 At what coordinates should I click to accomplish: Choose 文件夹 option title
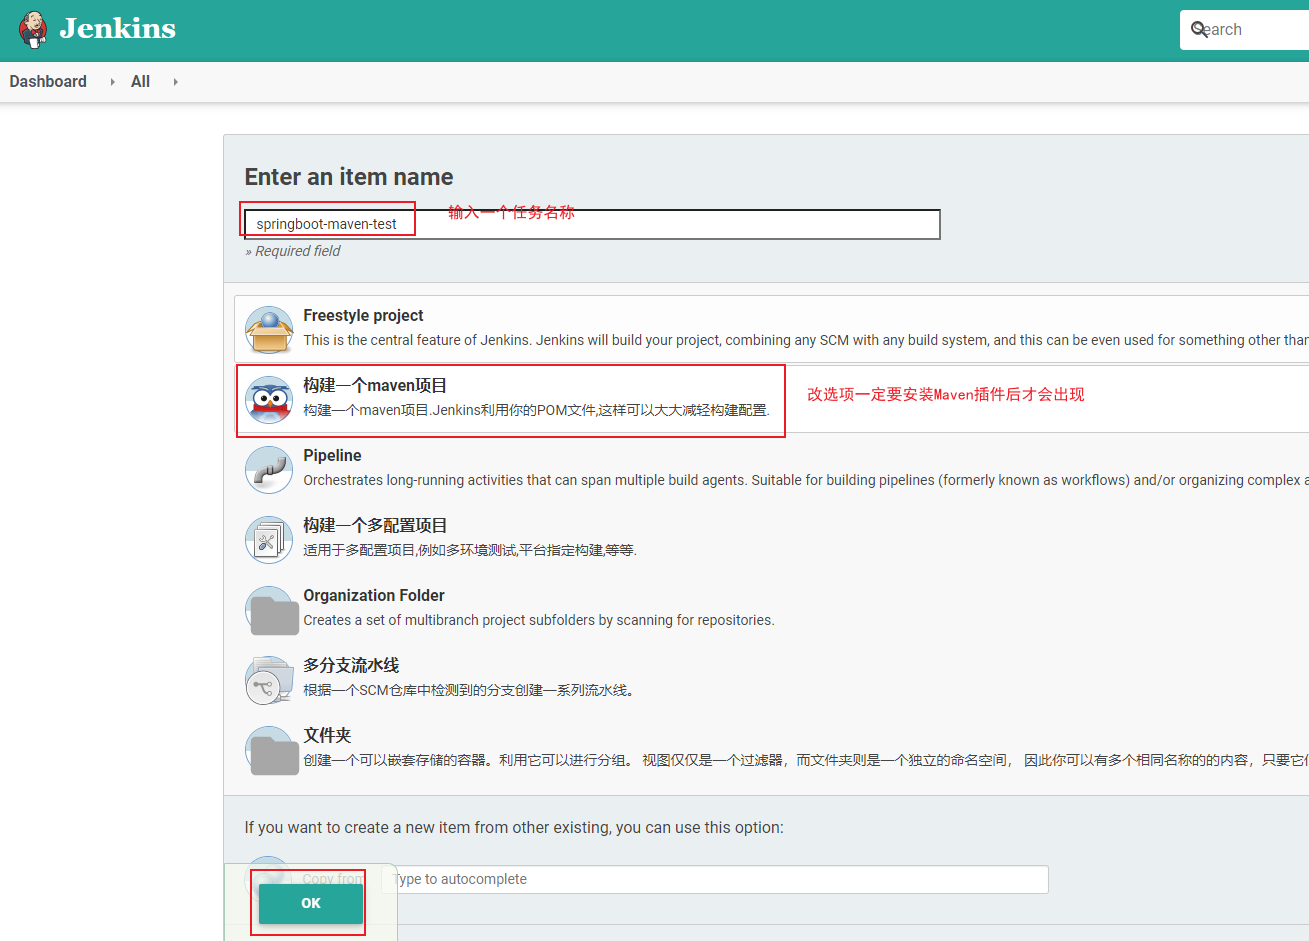[327, 735]
